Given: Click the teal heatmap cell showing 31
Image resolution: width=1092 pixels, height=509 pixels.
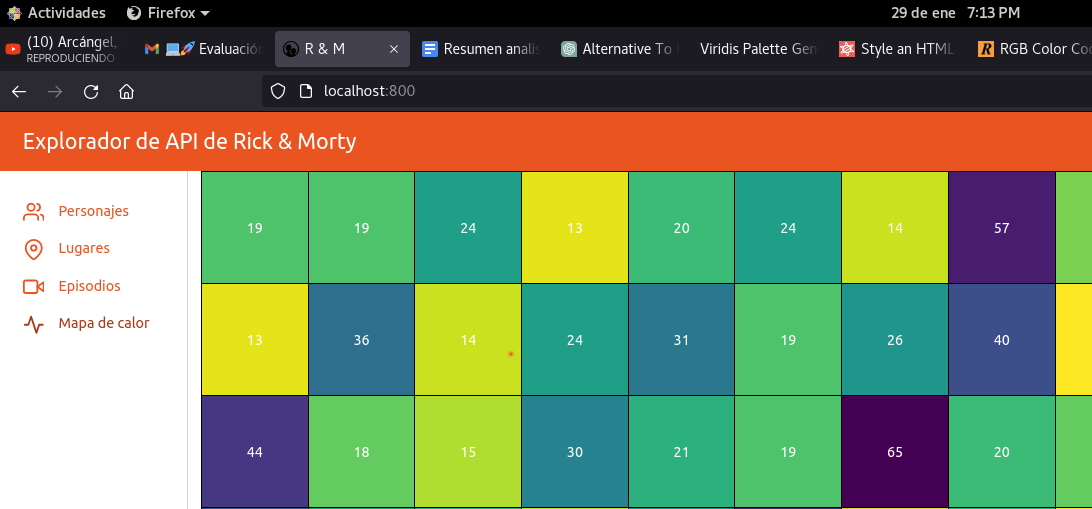Looking at the screenshot, I should [x=681, y=340].
